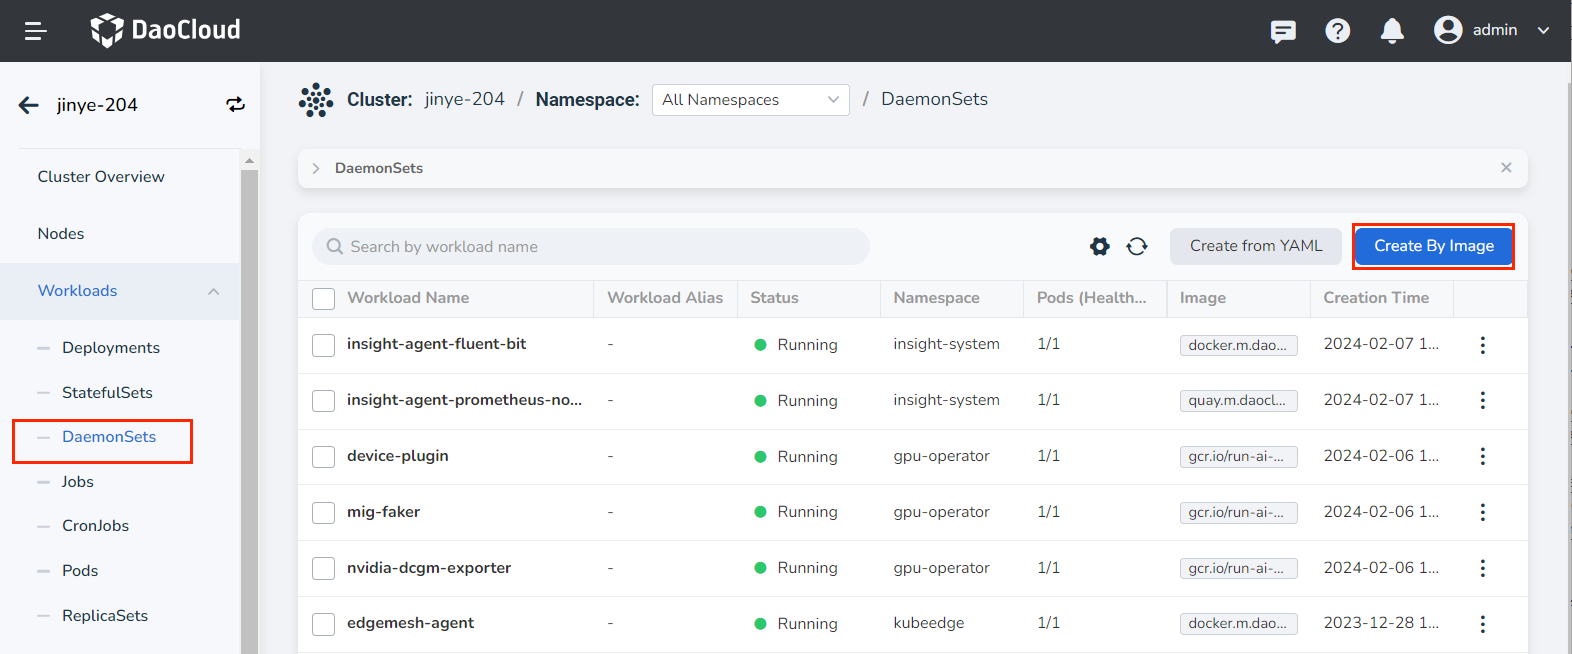Image resolution: width=1572 pixels, height=654 pixels.
Task: Collapse the Workloads sidebar section
Action: (x=213, y=291)
